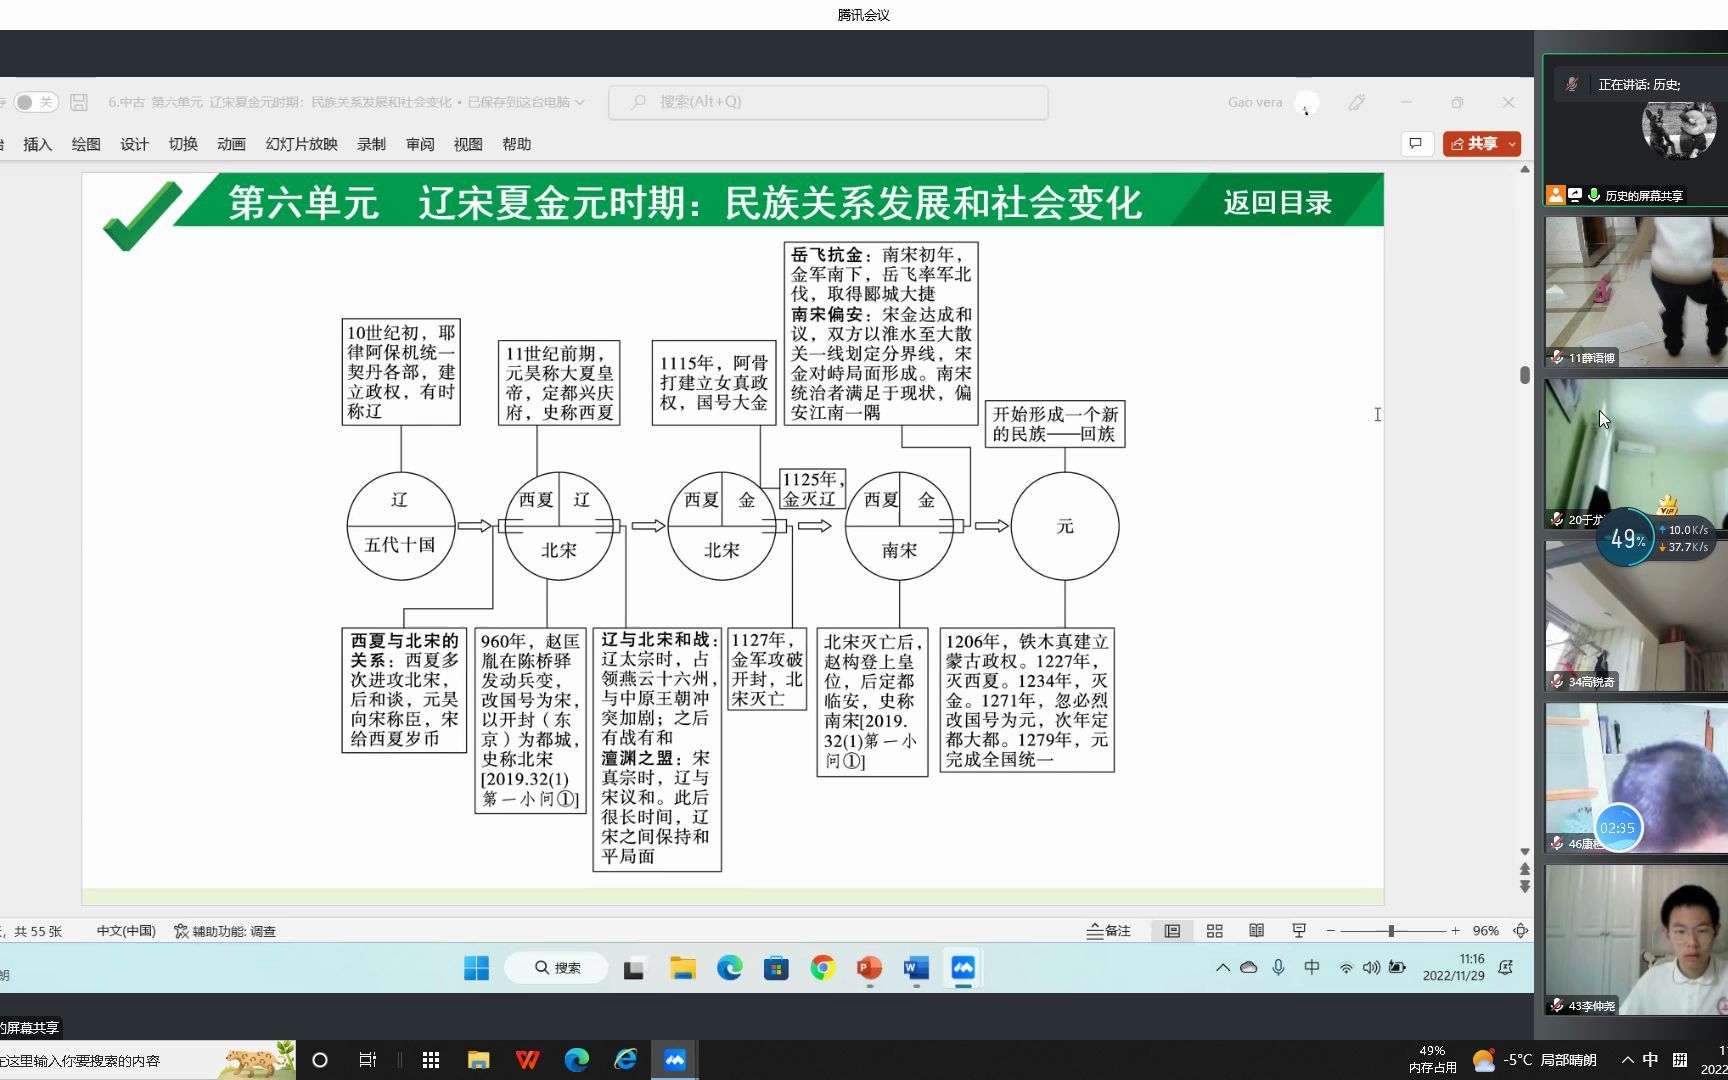Open the comments pane speech bubble icon
The image size is (1728, 1080).
1416,144
